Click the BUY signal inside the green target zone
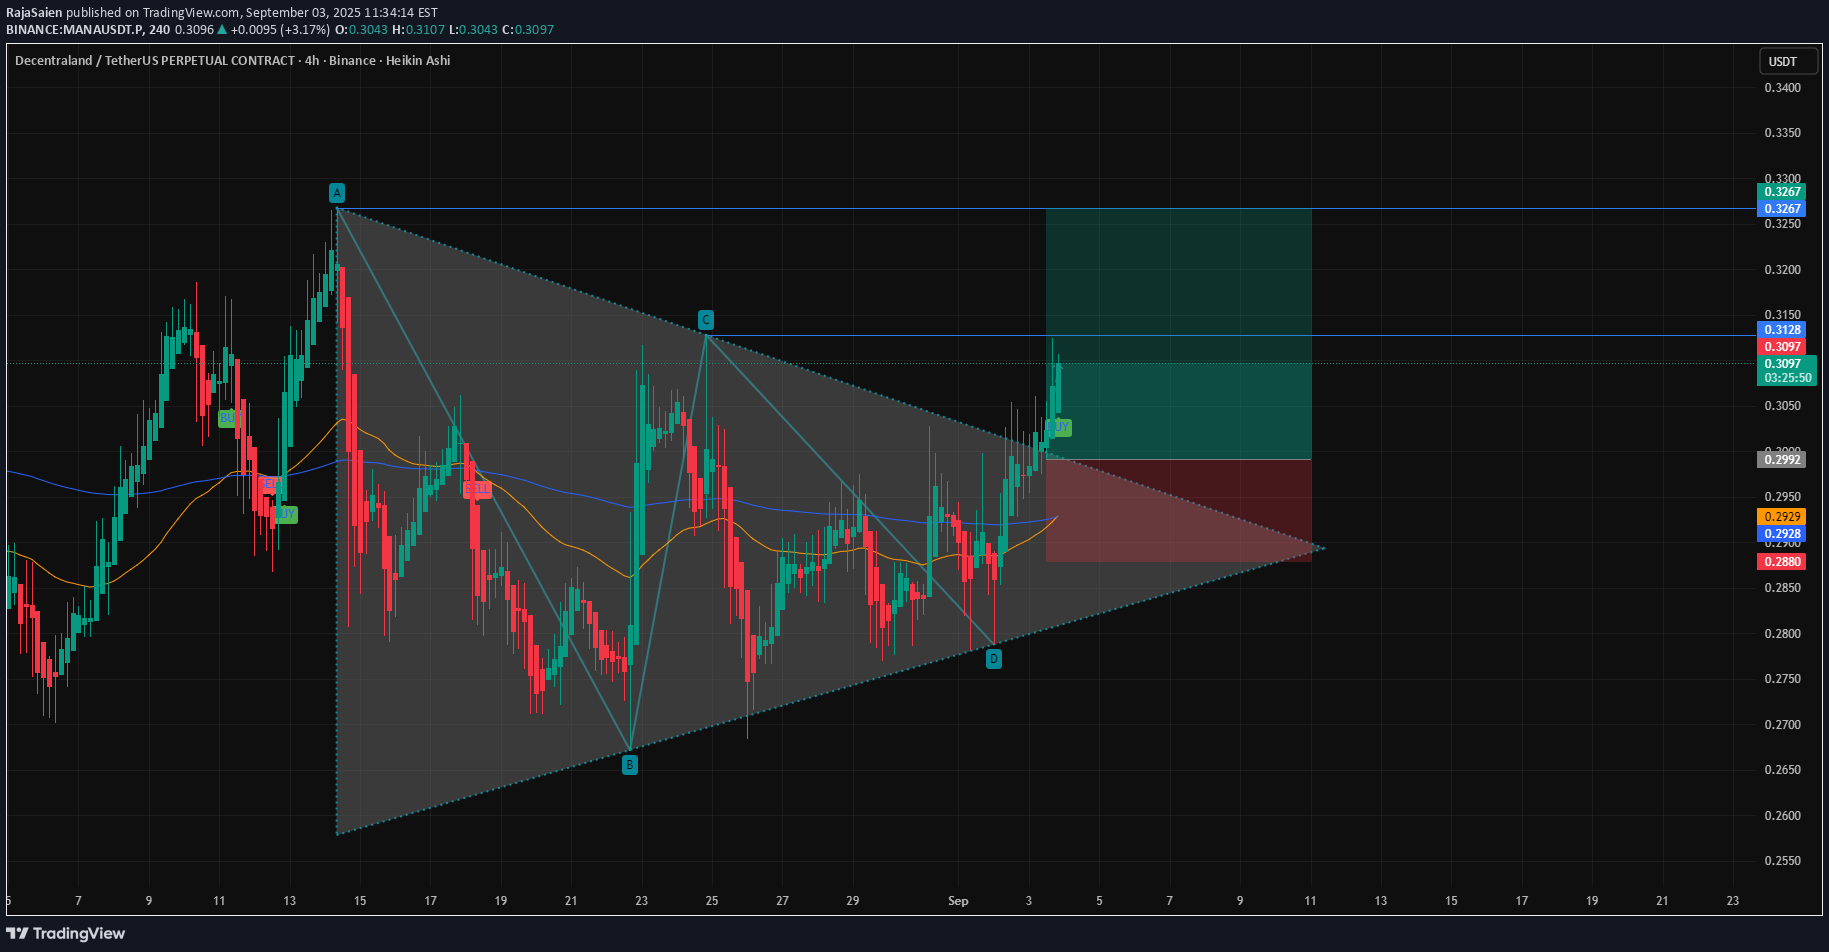The height and width of the screenshot is (952, 1829). click(x=1059, y=428)
